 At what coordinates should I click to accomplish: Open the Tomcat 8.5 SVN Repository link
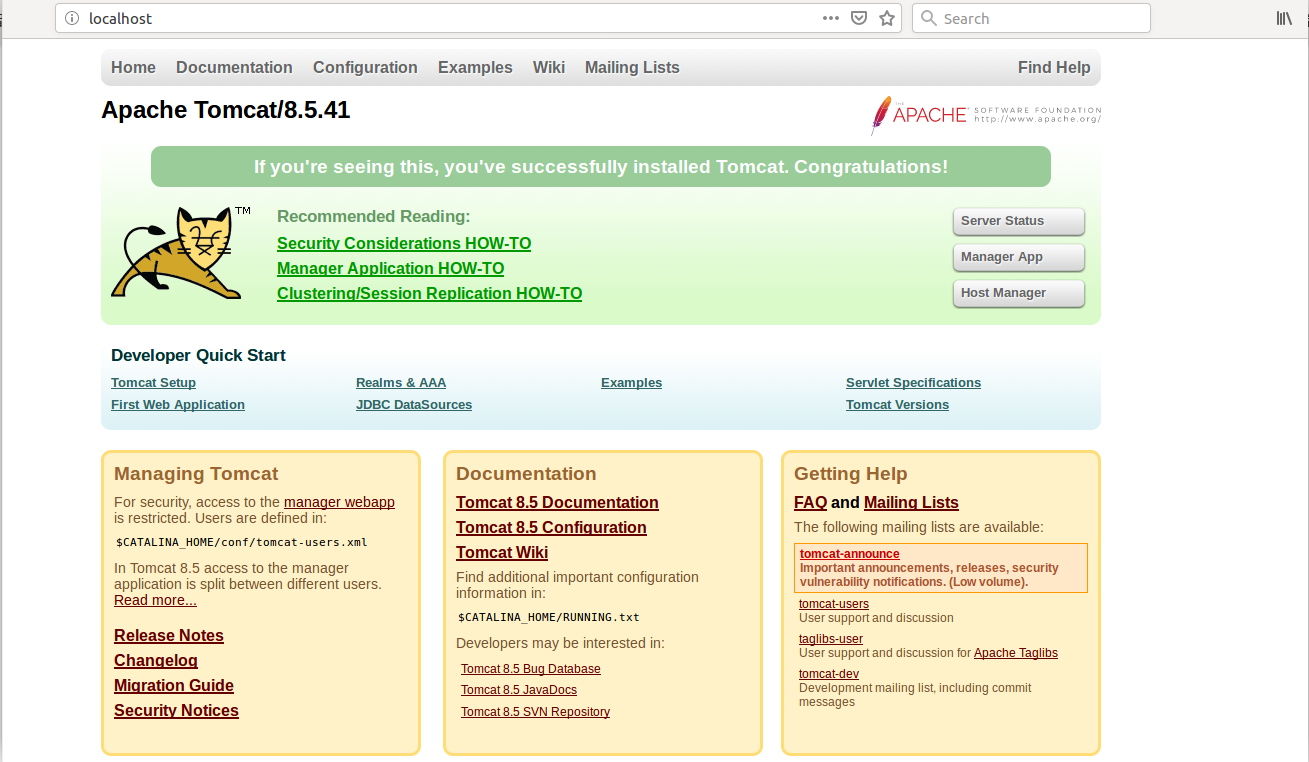coord(535,712)
